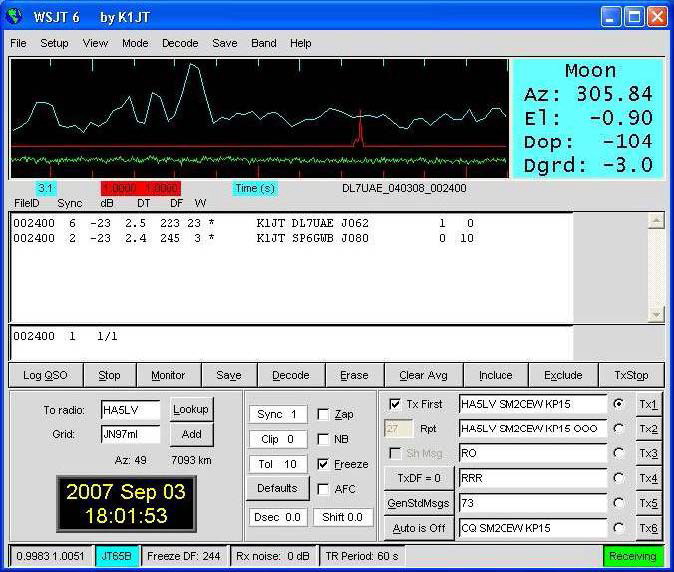674x572 pixels.
Task: Click the Tx2 button
Action: coord(648,429)
